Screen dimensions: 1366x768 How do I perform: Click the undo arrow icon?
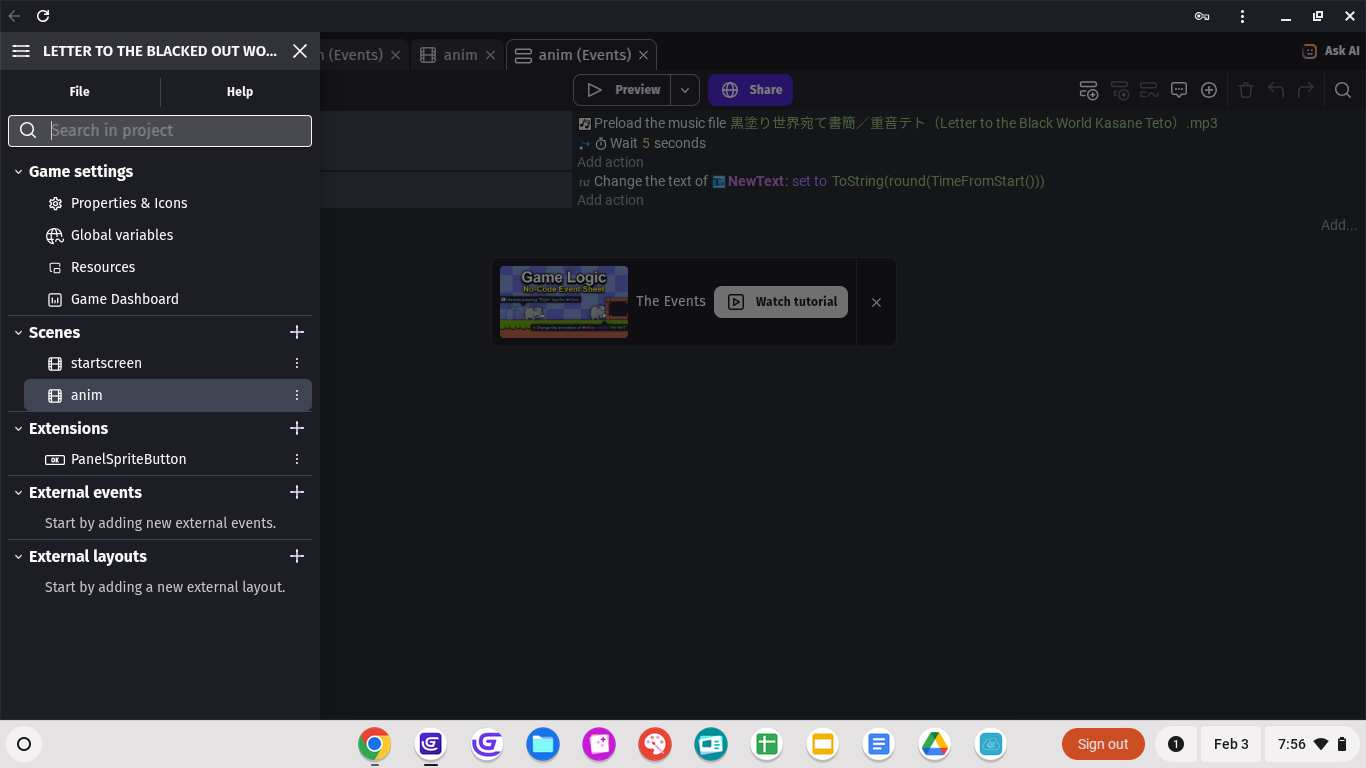pyautogui.click(x=1276, y=90)
